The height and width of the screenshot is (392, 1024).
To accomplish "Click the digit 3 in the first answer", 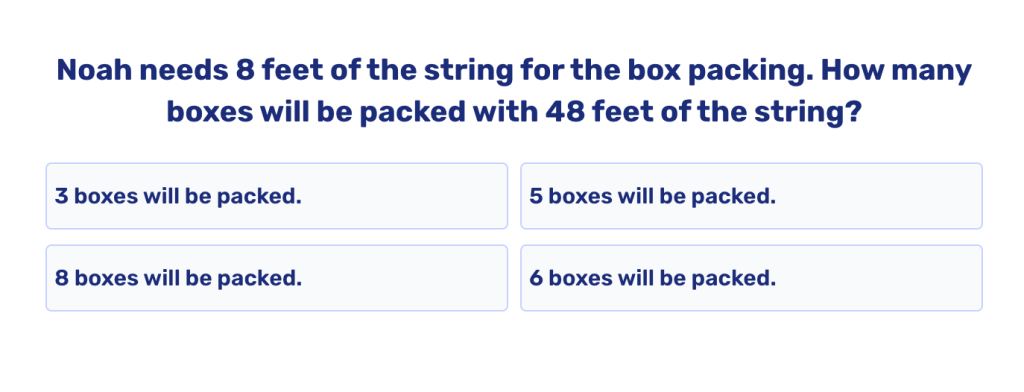I will click(61, 196).
